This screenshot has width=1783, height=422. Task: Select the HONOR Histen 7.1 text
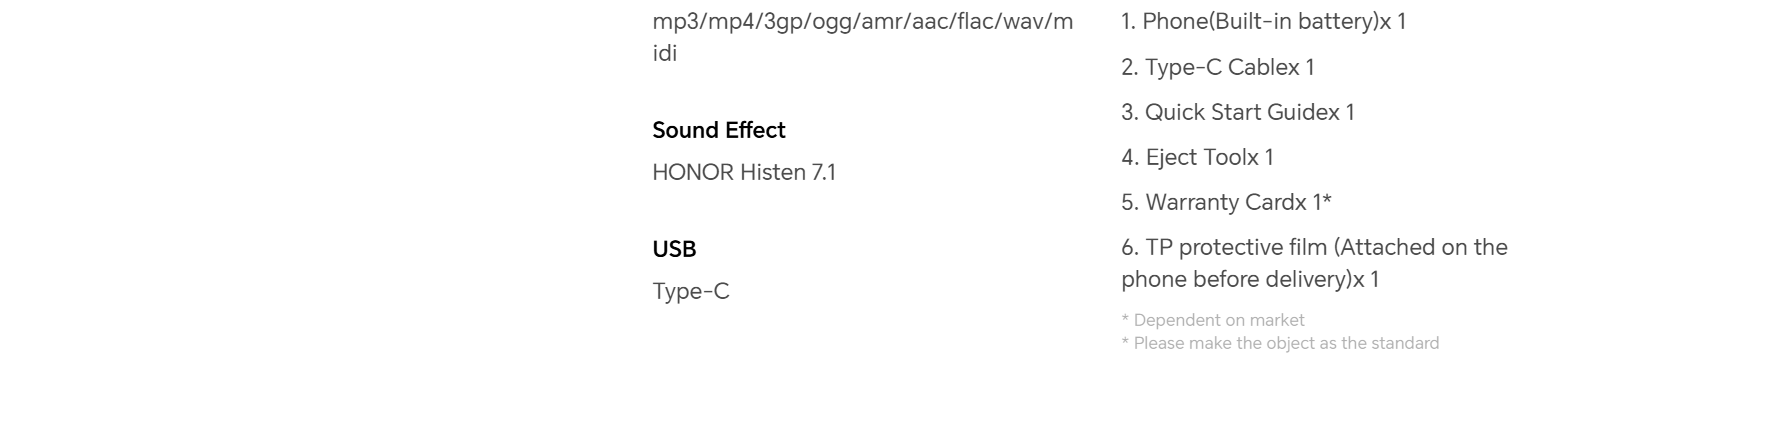click(x=744, y=172)
